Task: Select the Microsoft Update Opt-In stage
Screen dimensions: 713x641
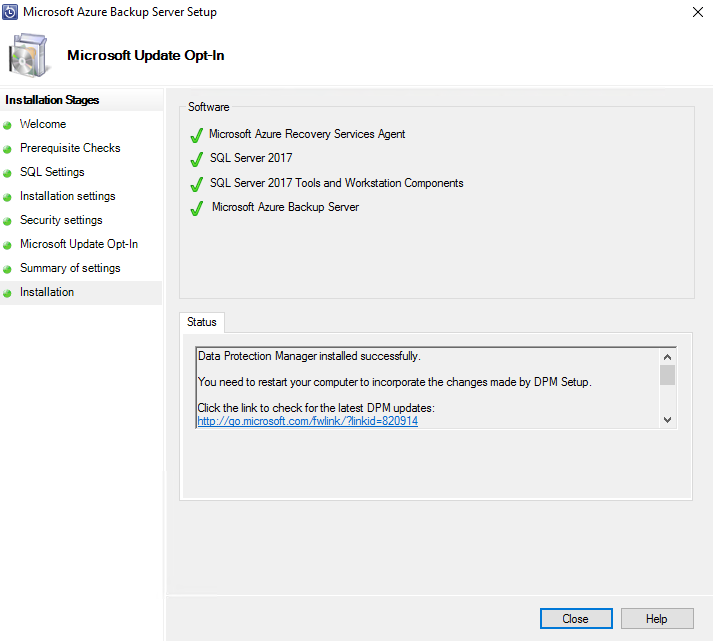Action: [79, 244]
